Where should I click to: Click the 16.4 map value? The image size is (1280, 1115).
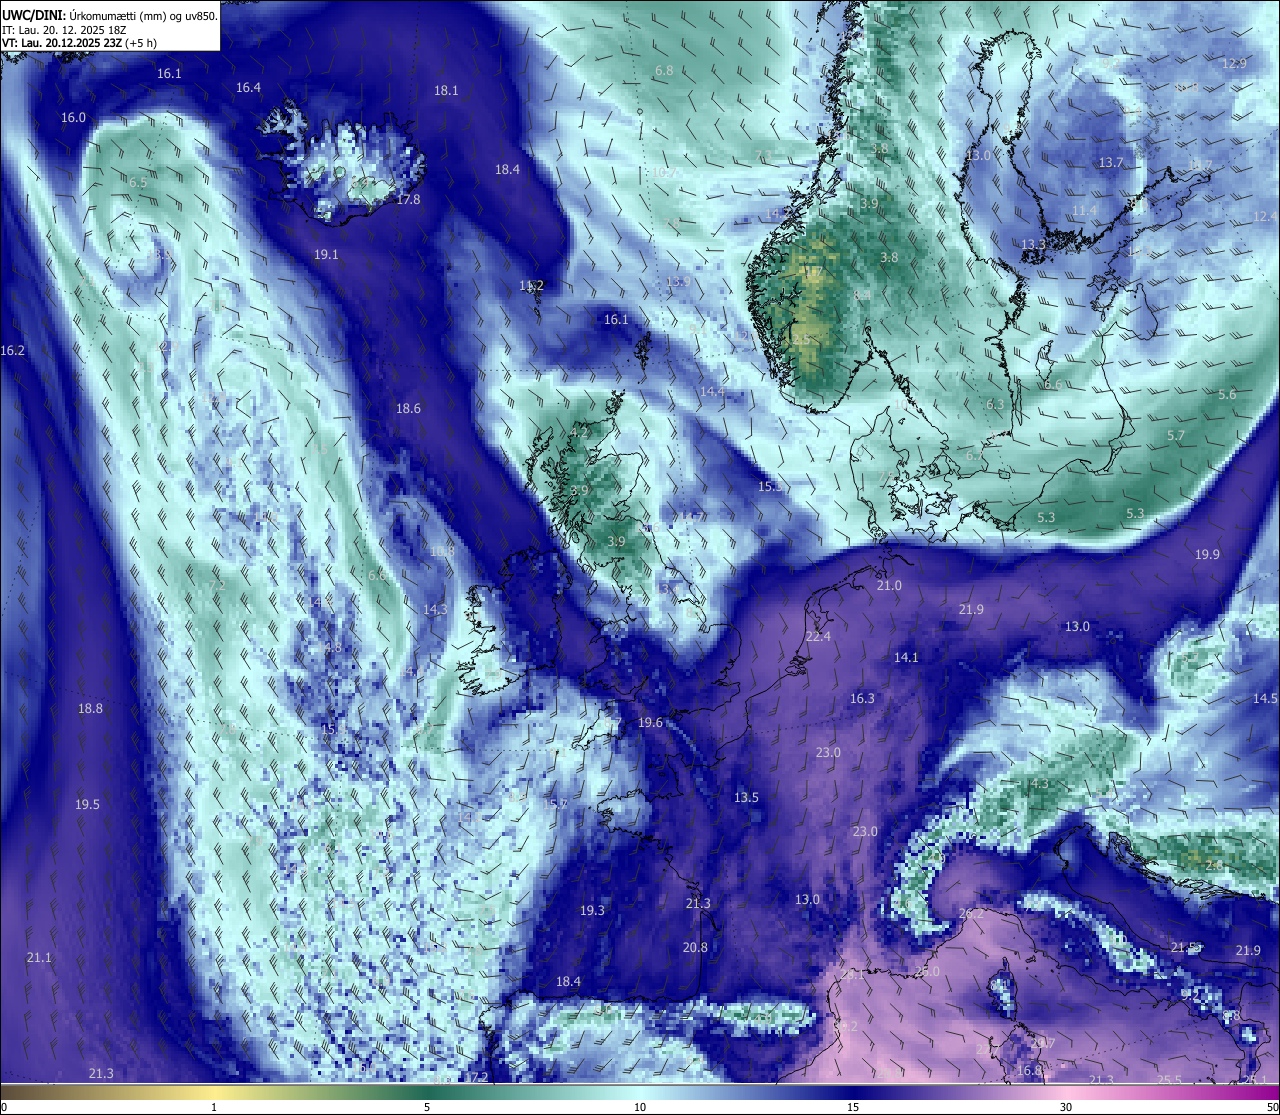(248, 88)
